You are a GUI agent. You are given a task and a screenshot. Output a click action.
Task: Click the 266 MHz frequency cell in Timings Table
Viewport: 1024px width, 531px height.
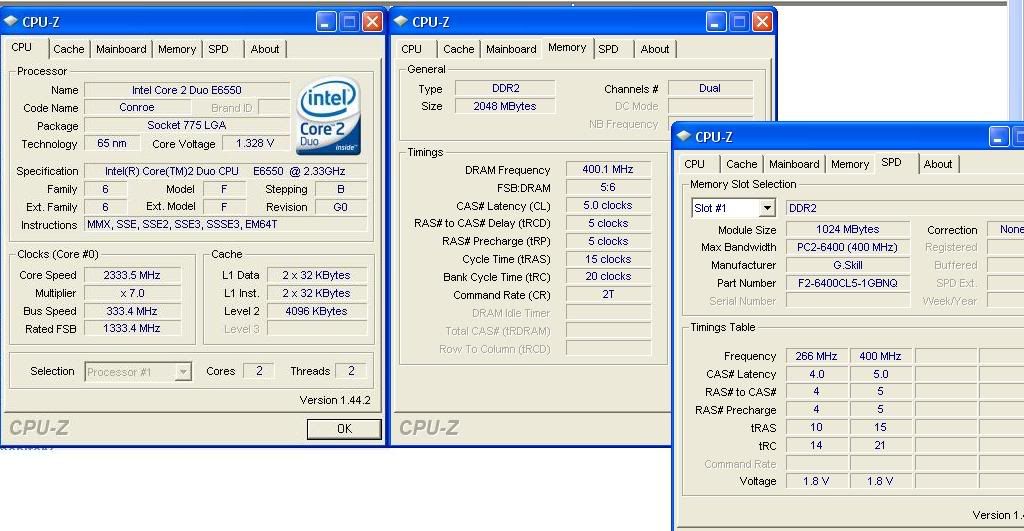816,356
